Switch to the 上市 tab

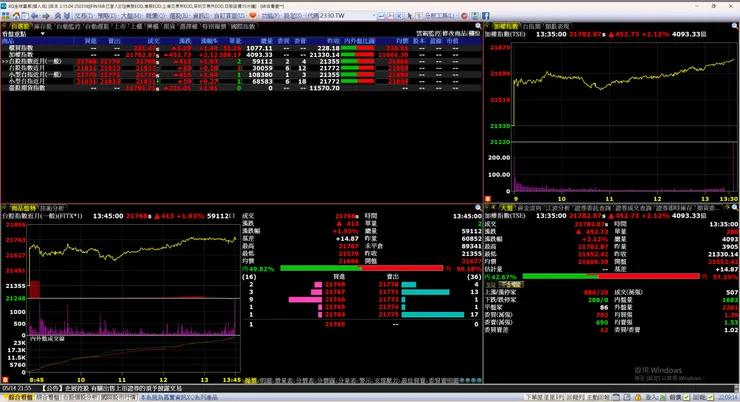pos(120,26)
